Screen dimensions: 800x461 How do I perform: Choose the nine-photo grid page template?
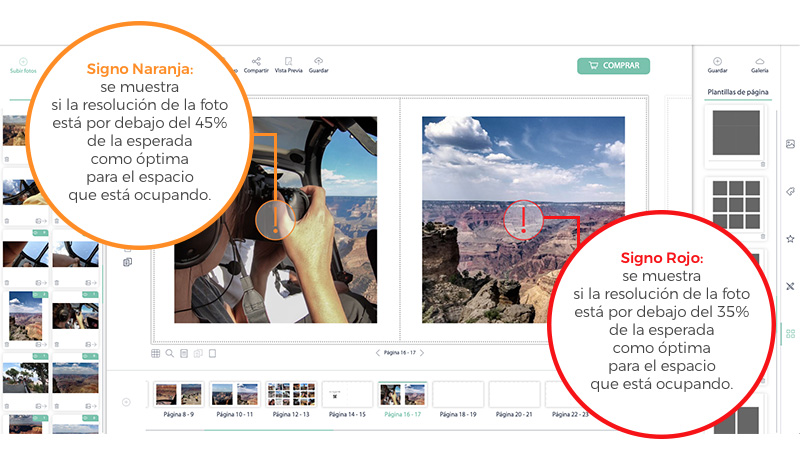click(736, 204)
